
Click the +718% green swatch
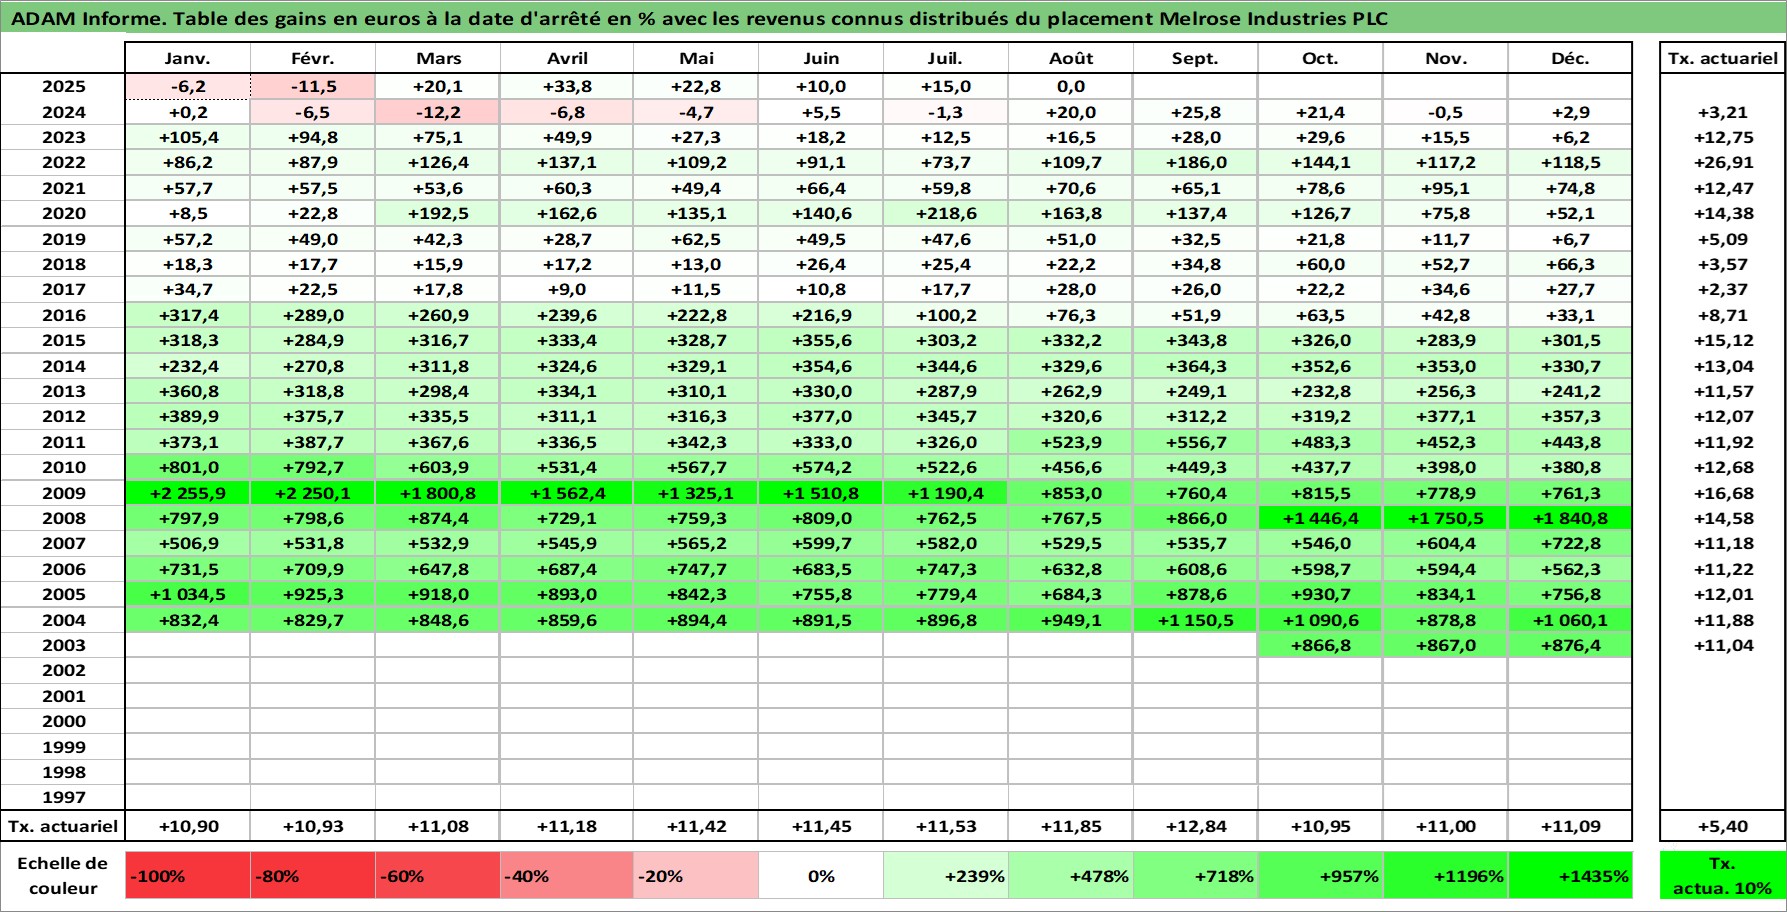1196,876
